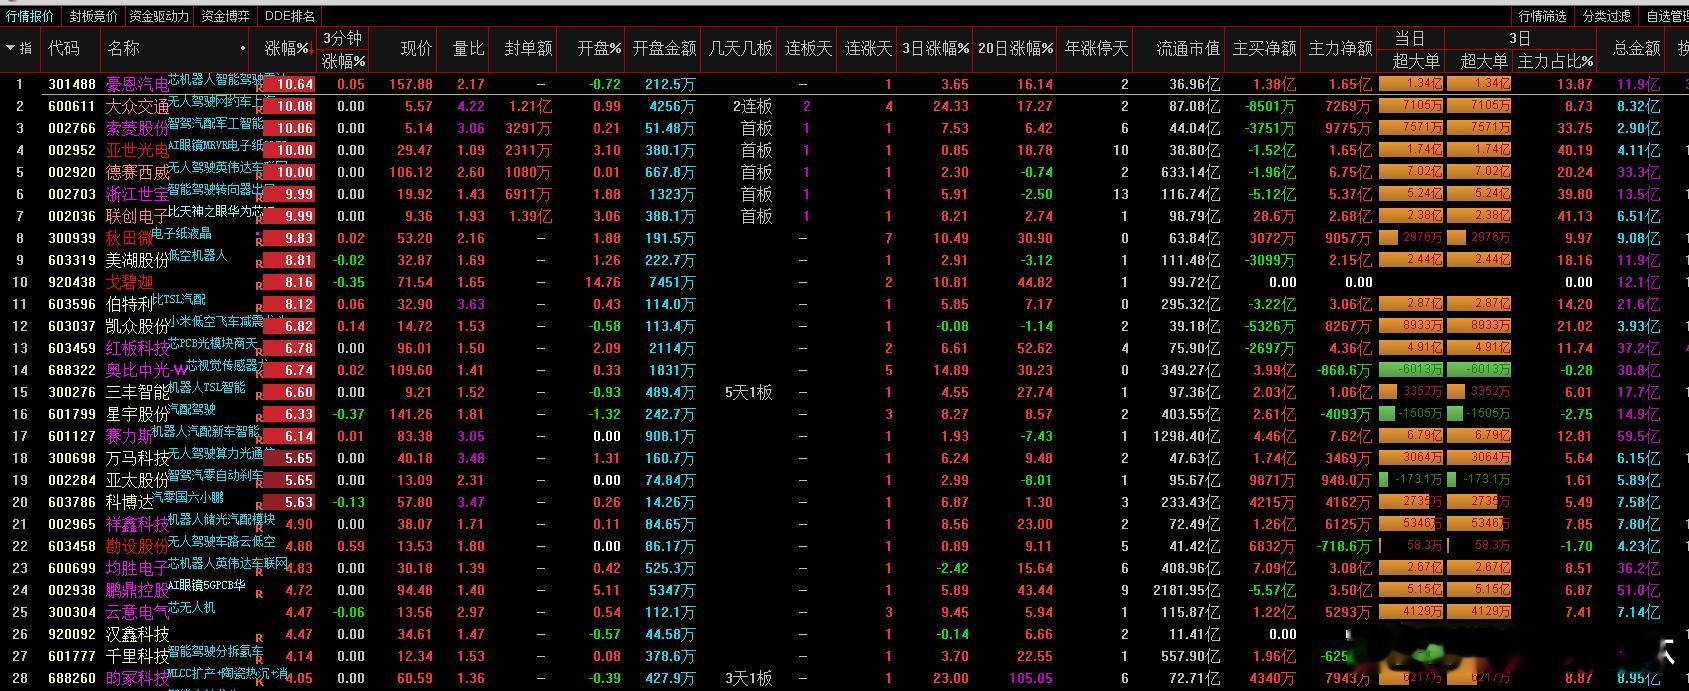The width and height of the screenshot is (1689, 691).
Task: Click stock code 920092
Action: 72,634
